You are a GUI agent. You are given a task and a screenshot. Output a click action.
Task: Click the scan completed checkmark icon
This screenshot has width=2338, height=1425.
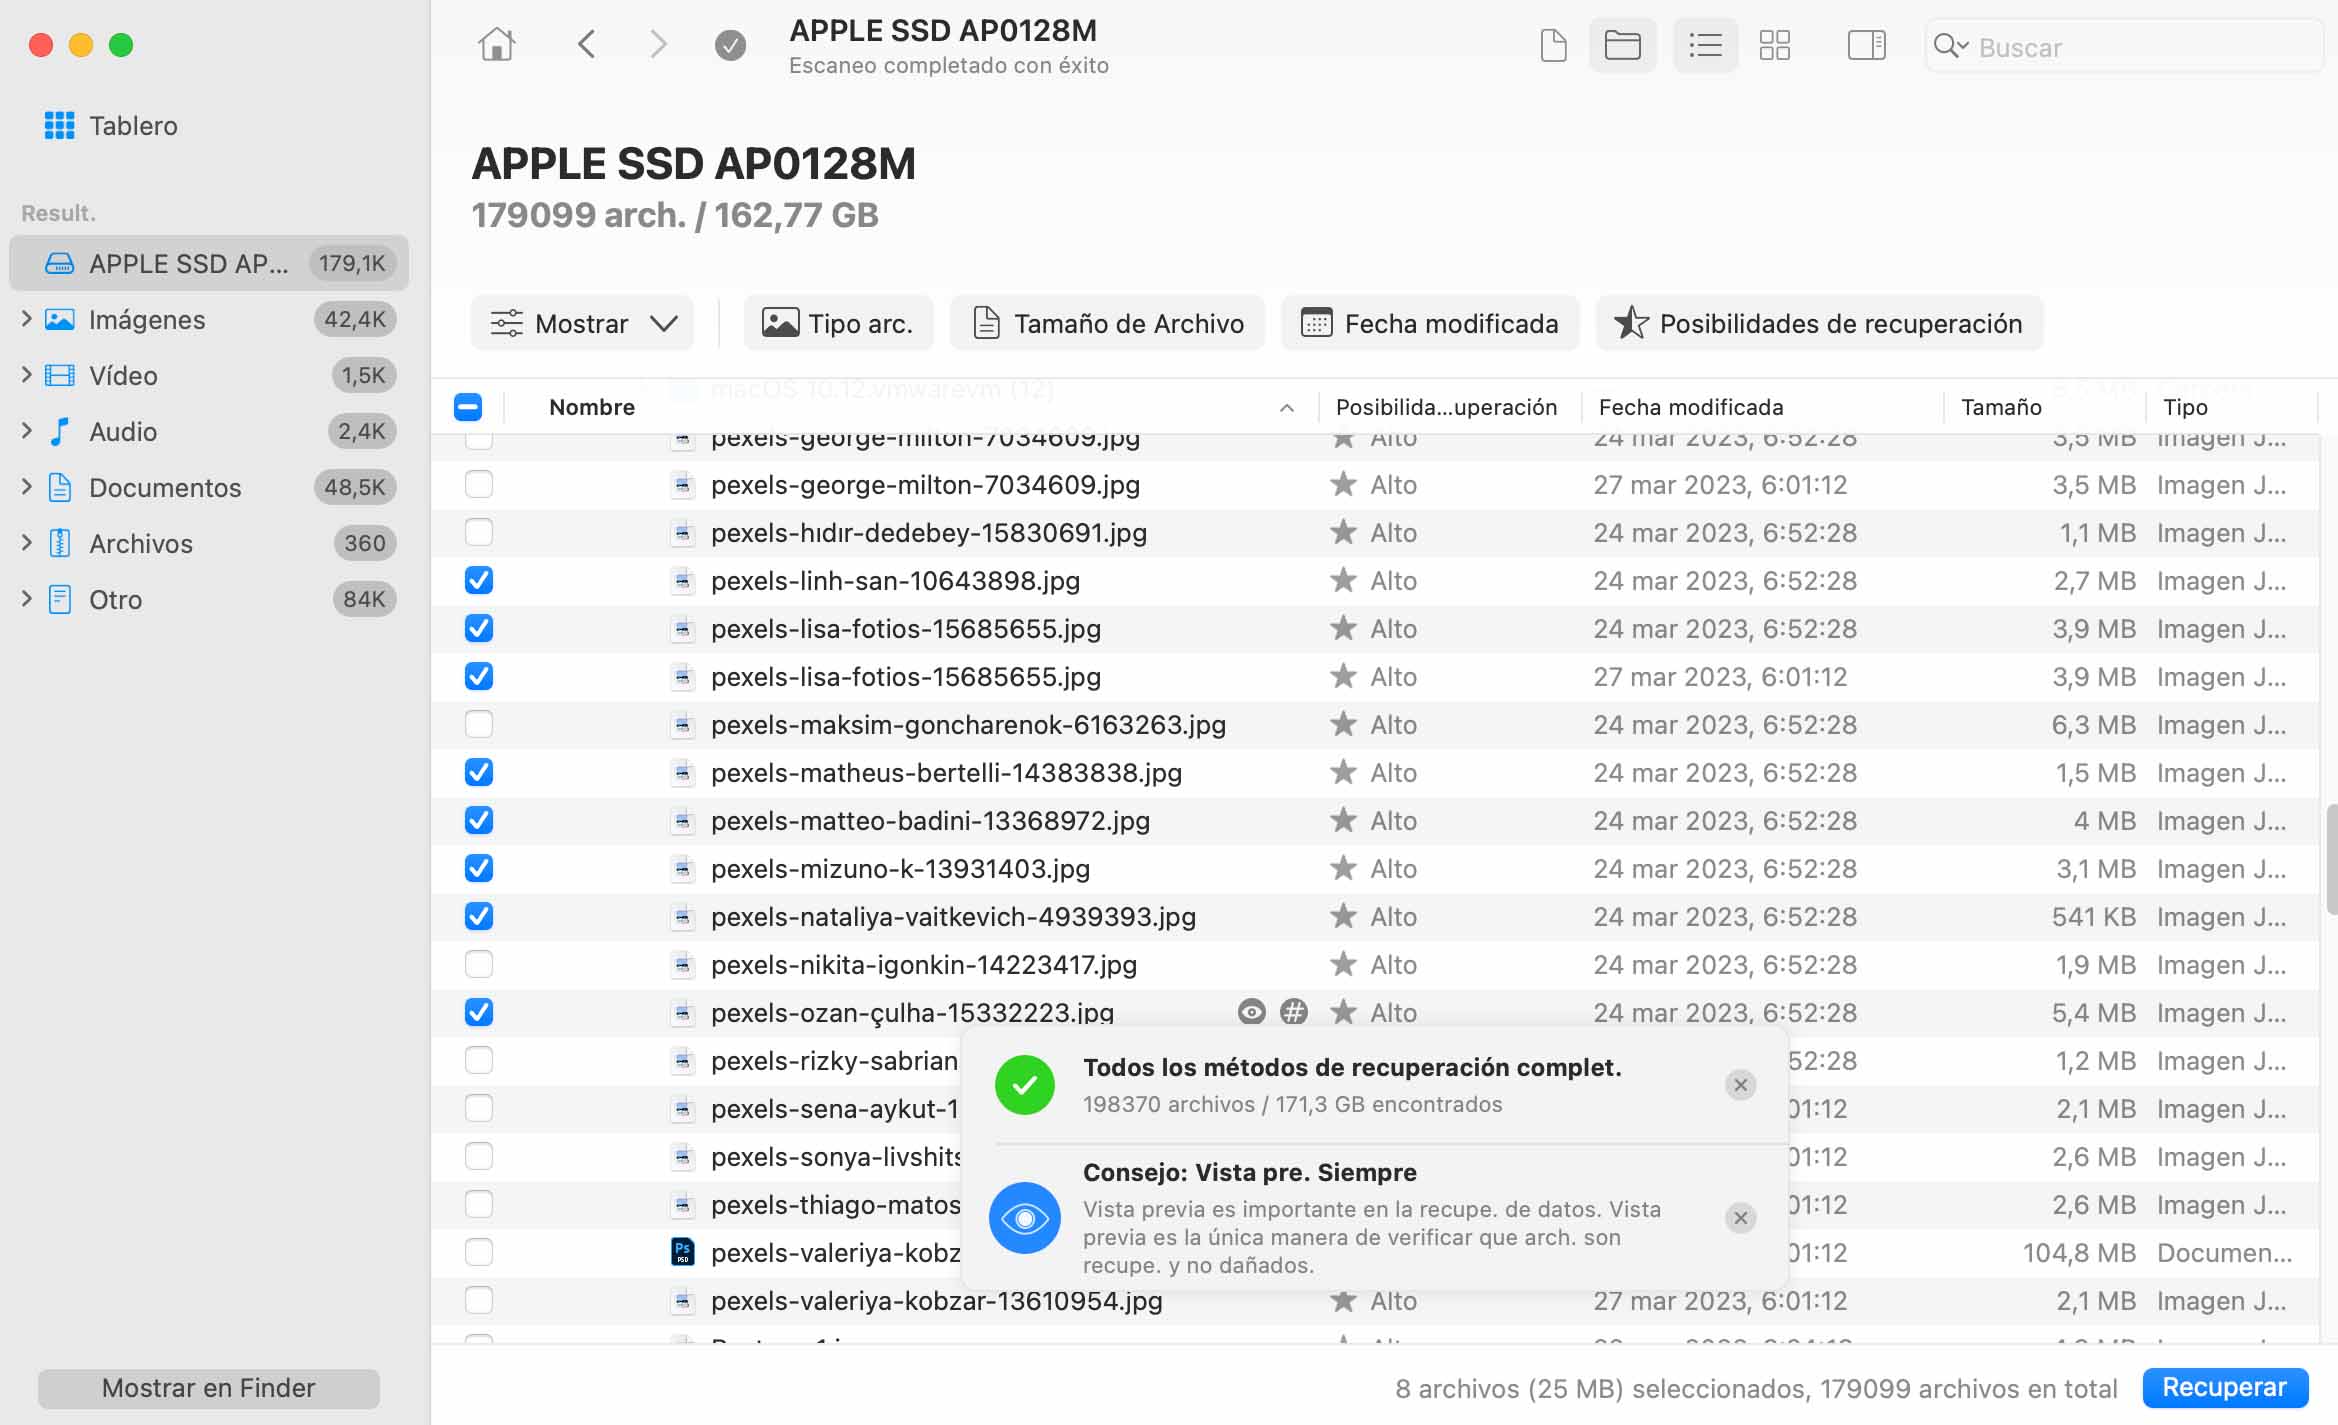click(730, 45)
